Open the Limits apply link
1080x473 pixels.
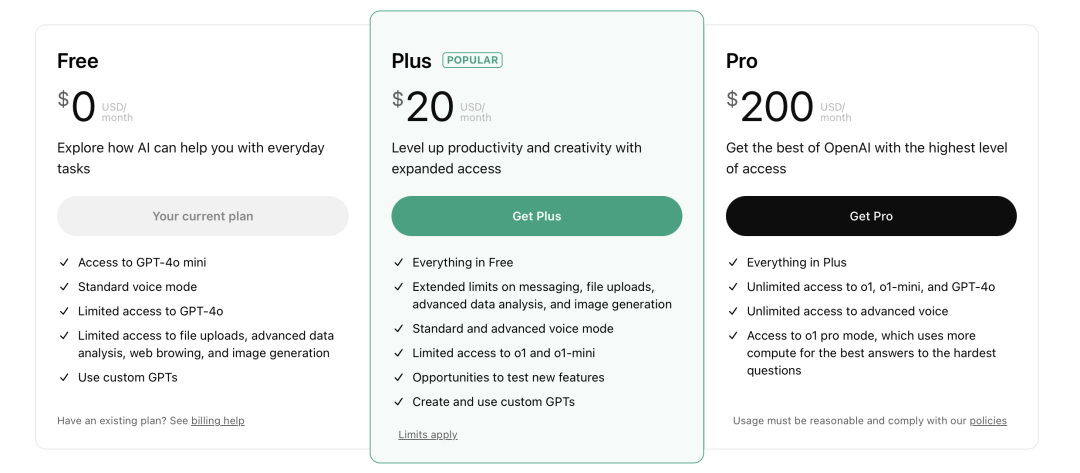point(428,435)
